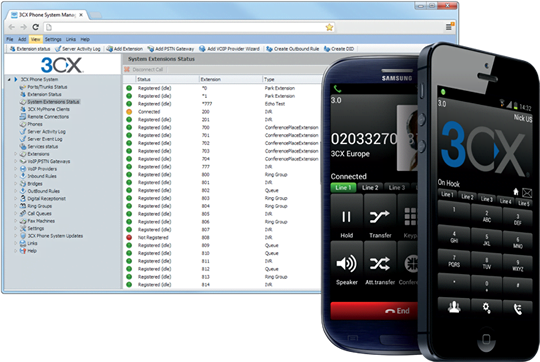End the call with red End button

point(374,311)
